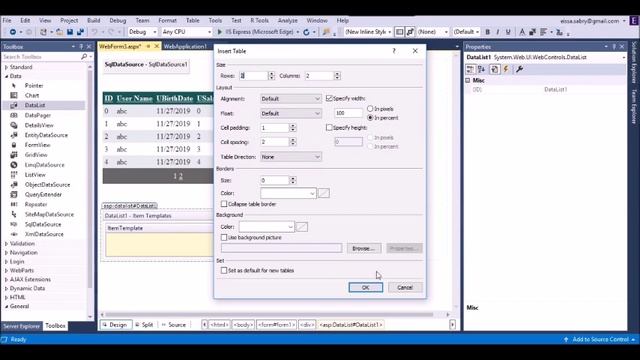Open the Table menu
The height and width of the screenshot is (360, 640).
click(193, 20)
